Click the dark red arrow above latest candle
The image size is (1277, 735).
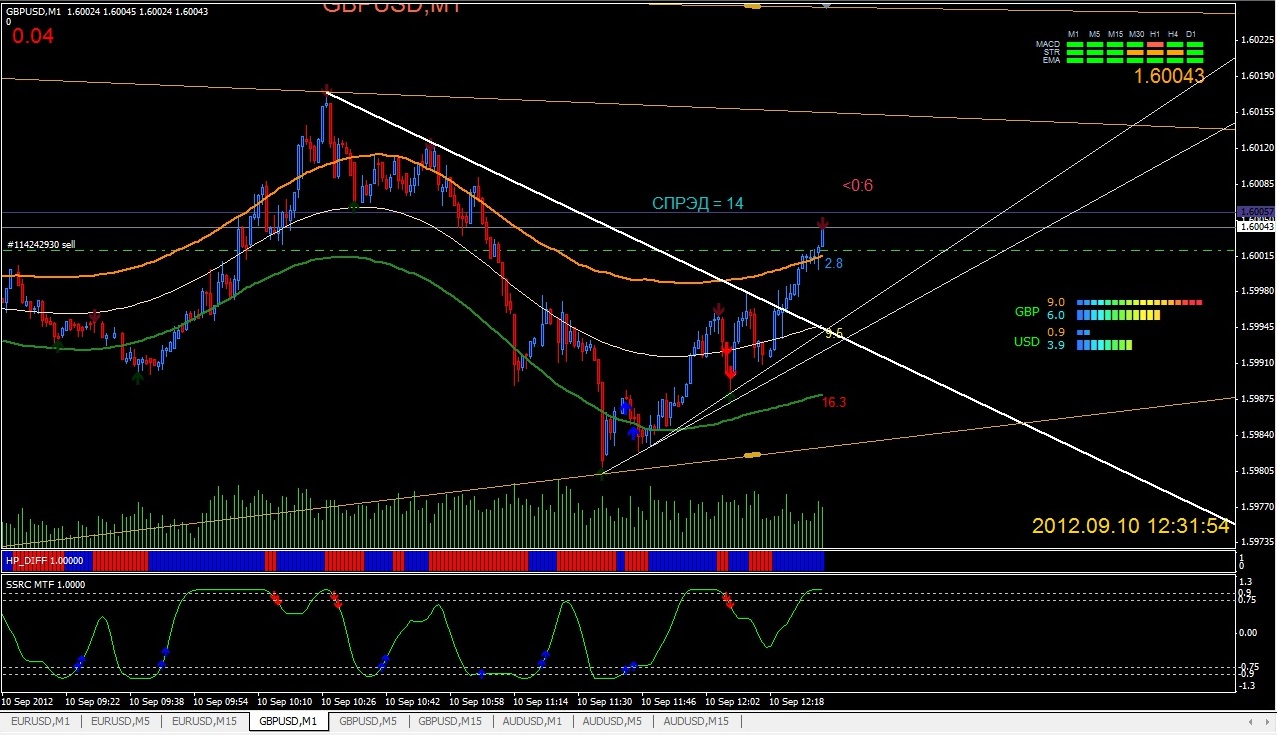823,223
